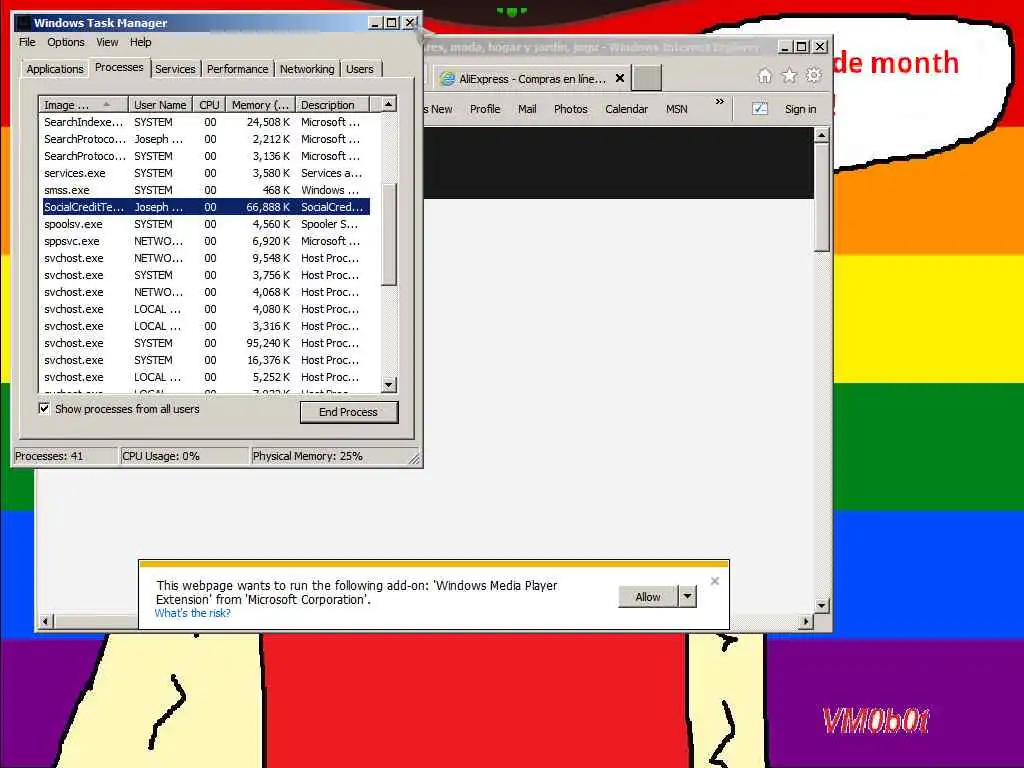Sort processes by Image Name column

83,104
